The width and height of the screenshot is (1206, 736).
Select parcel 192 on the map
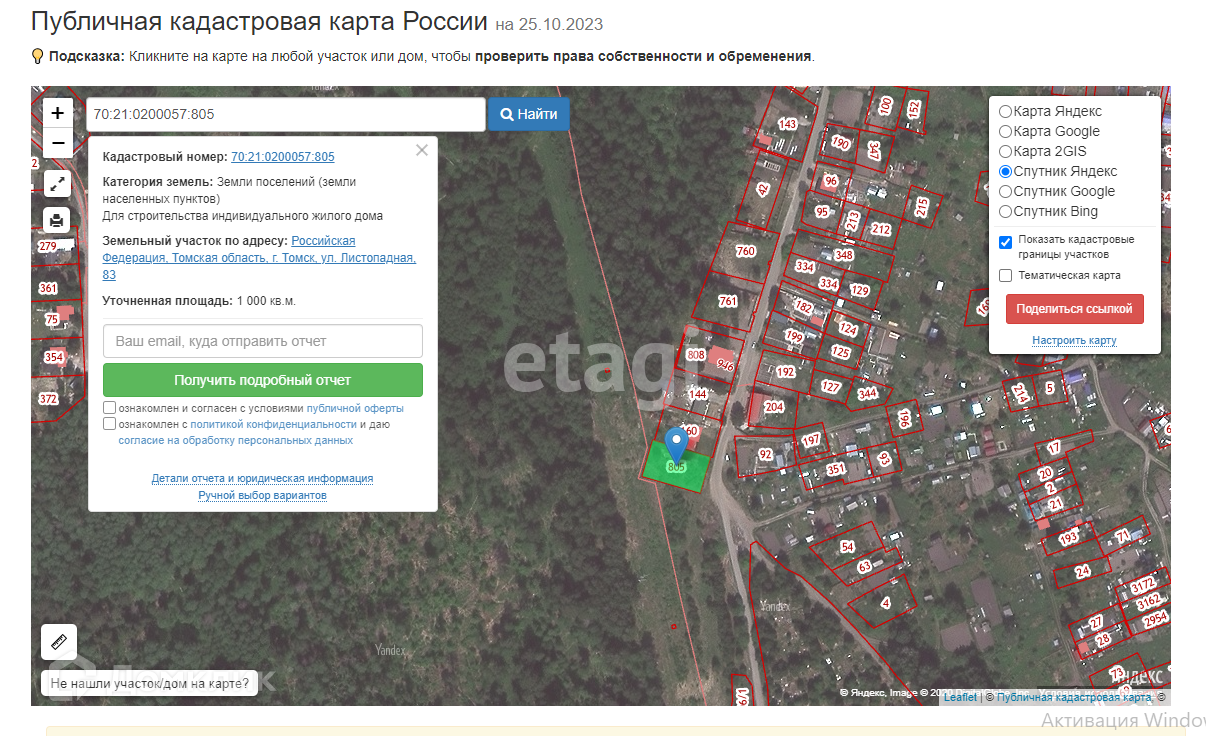[x=786, y=371]
